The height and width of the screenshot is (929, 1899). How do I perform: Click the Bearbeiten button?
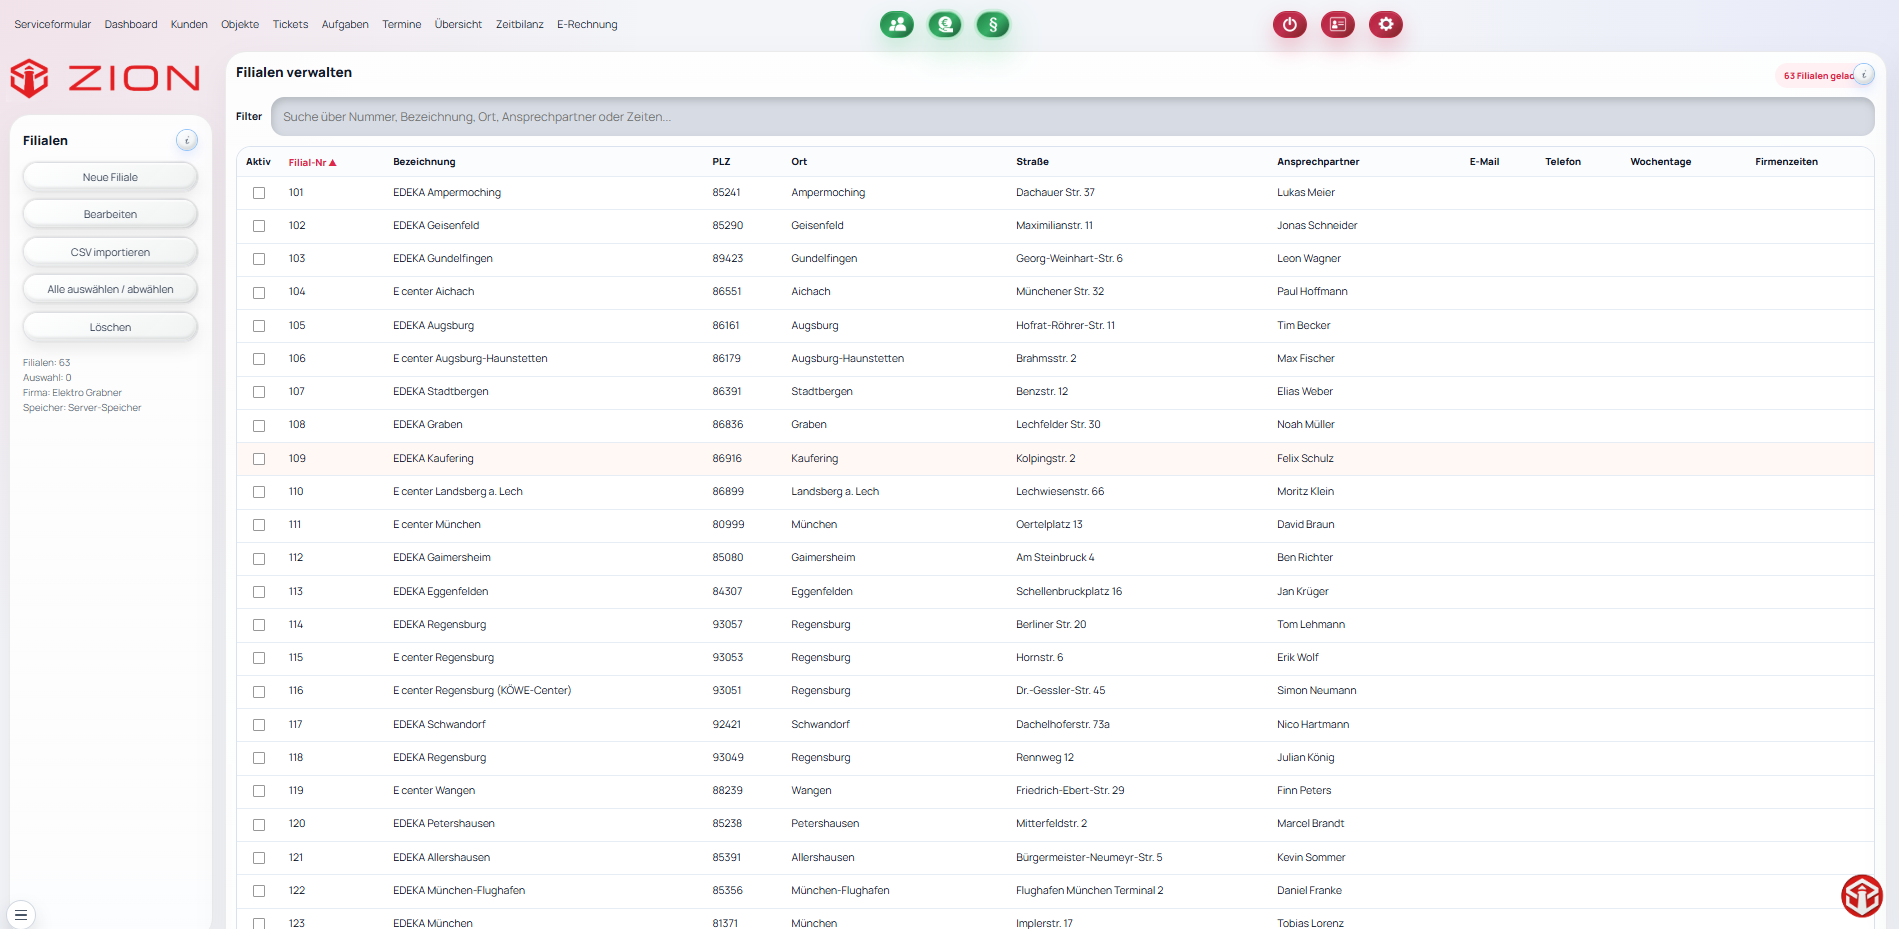[x=110, y=214]
